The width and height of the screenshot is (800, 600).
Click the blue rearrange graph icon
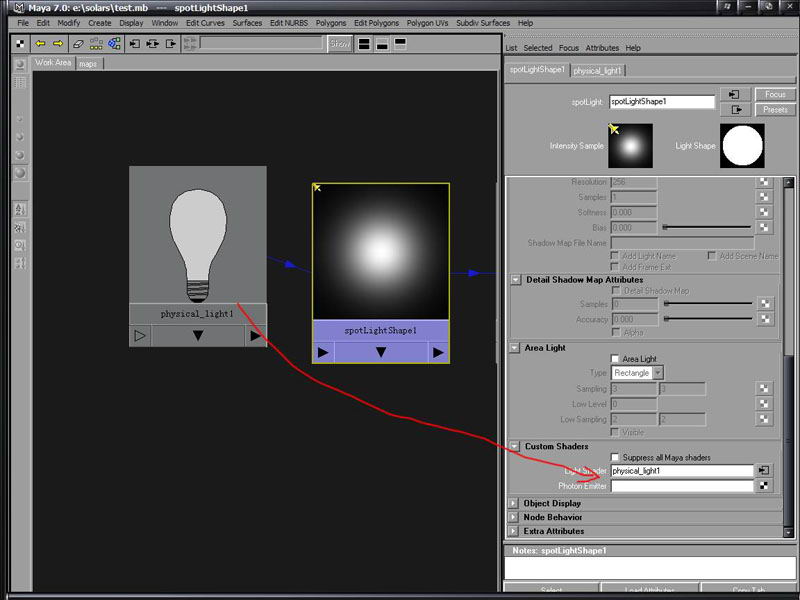point(114,44)
